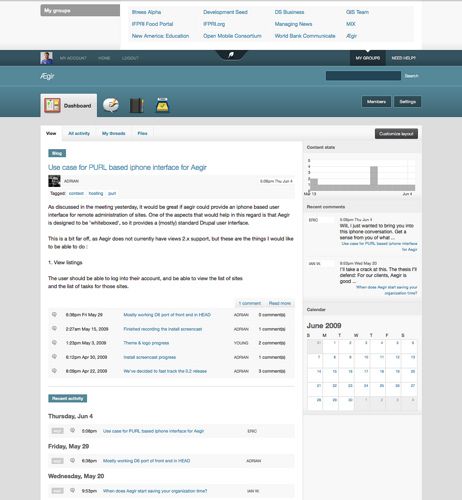Open the Managing News group
The width and height of the screenshot is (462, 500).
[x=293, y=24]
